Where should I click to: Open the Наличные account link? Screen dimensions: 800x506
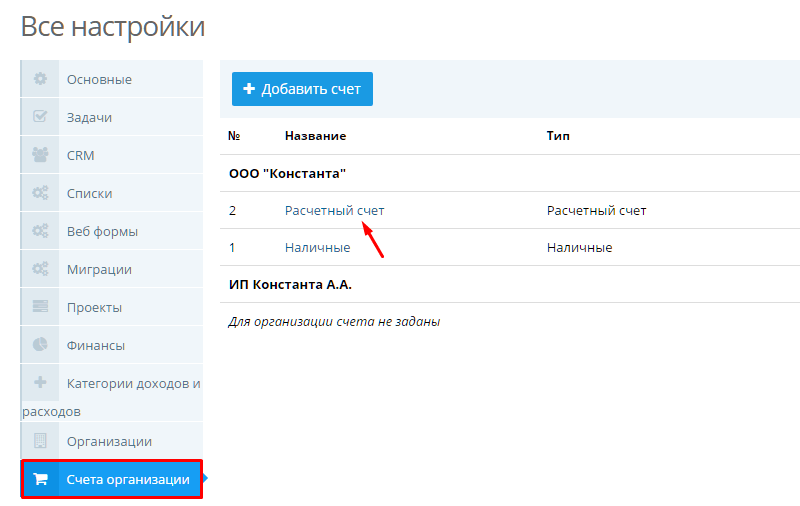(x=317, y=248)
